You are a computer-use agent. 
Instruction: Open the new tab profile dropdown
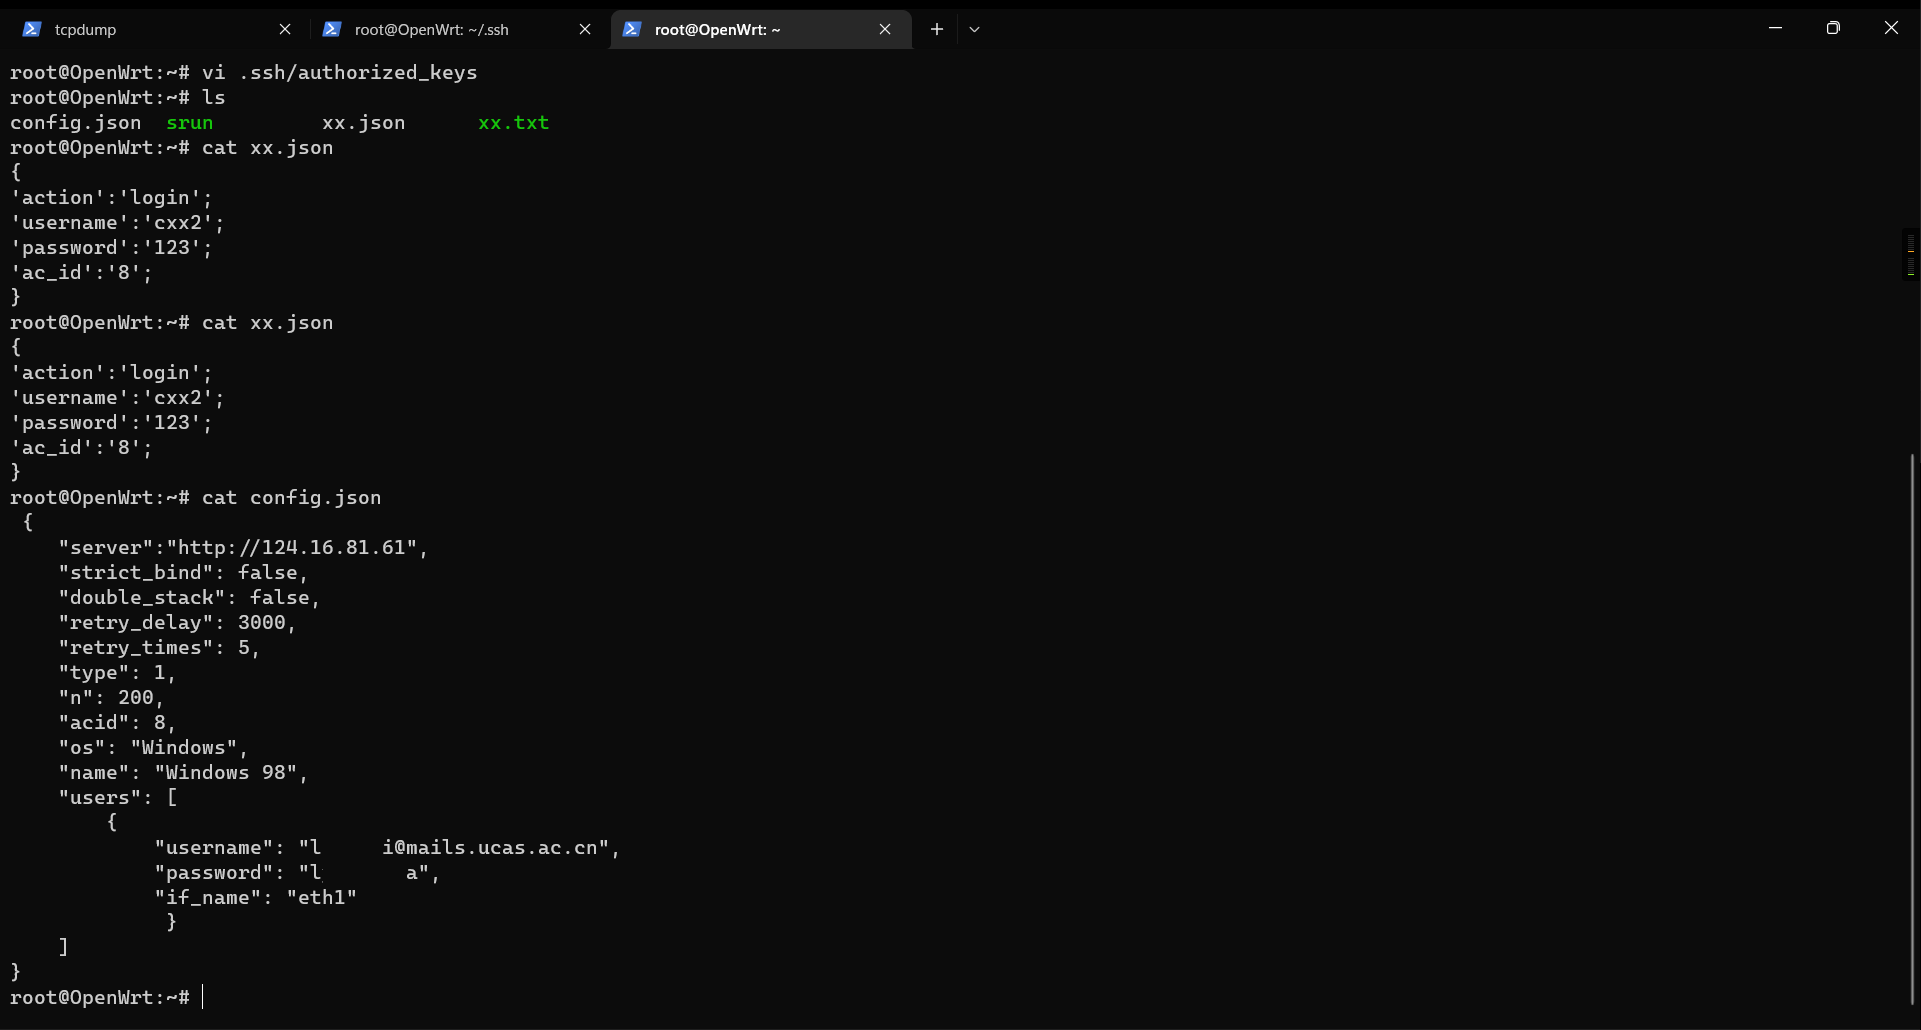[975, 29]
